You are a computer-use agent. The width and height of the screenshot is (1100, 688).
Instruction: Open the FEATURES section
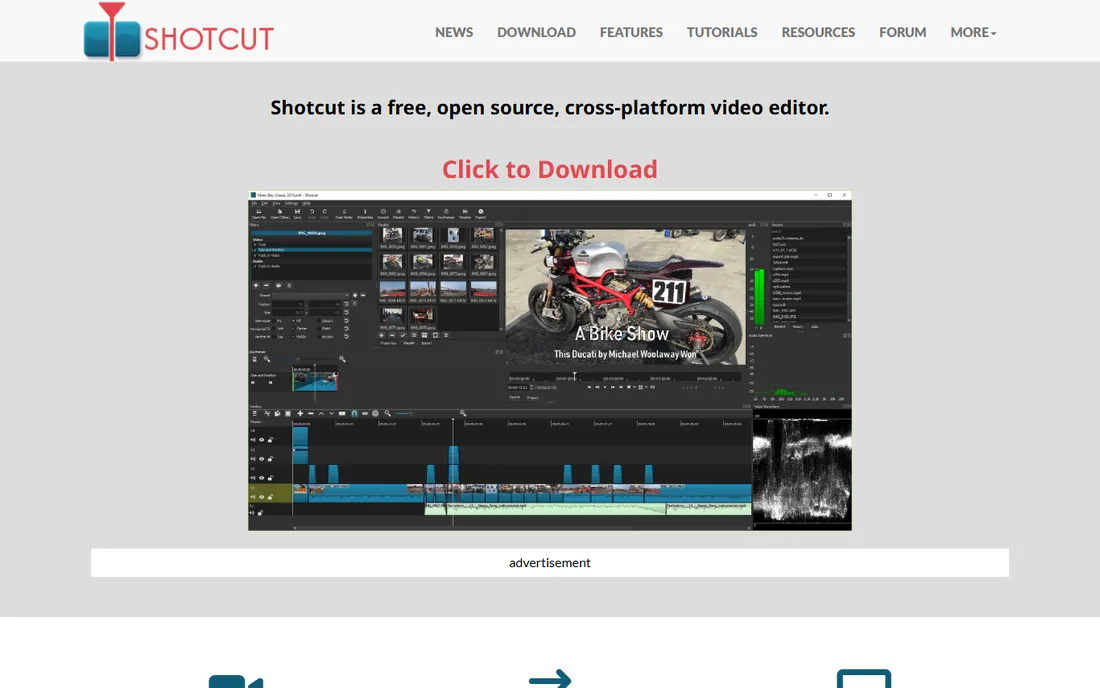631,32
